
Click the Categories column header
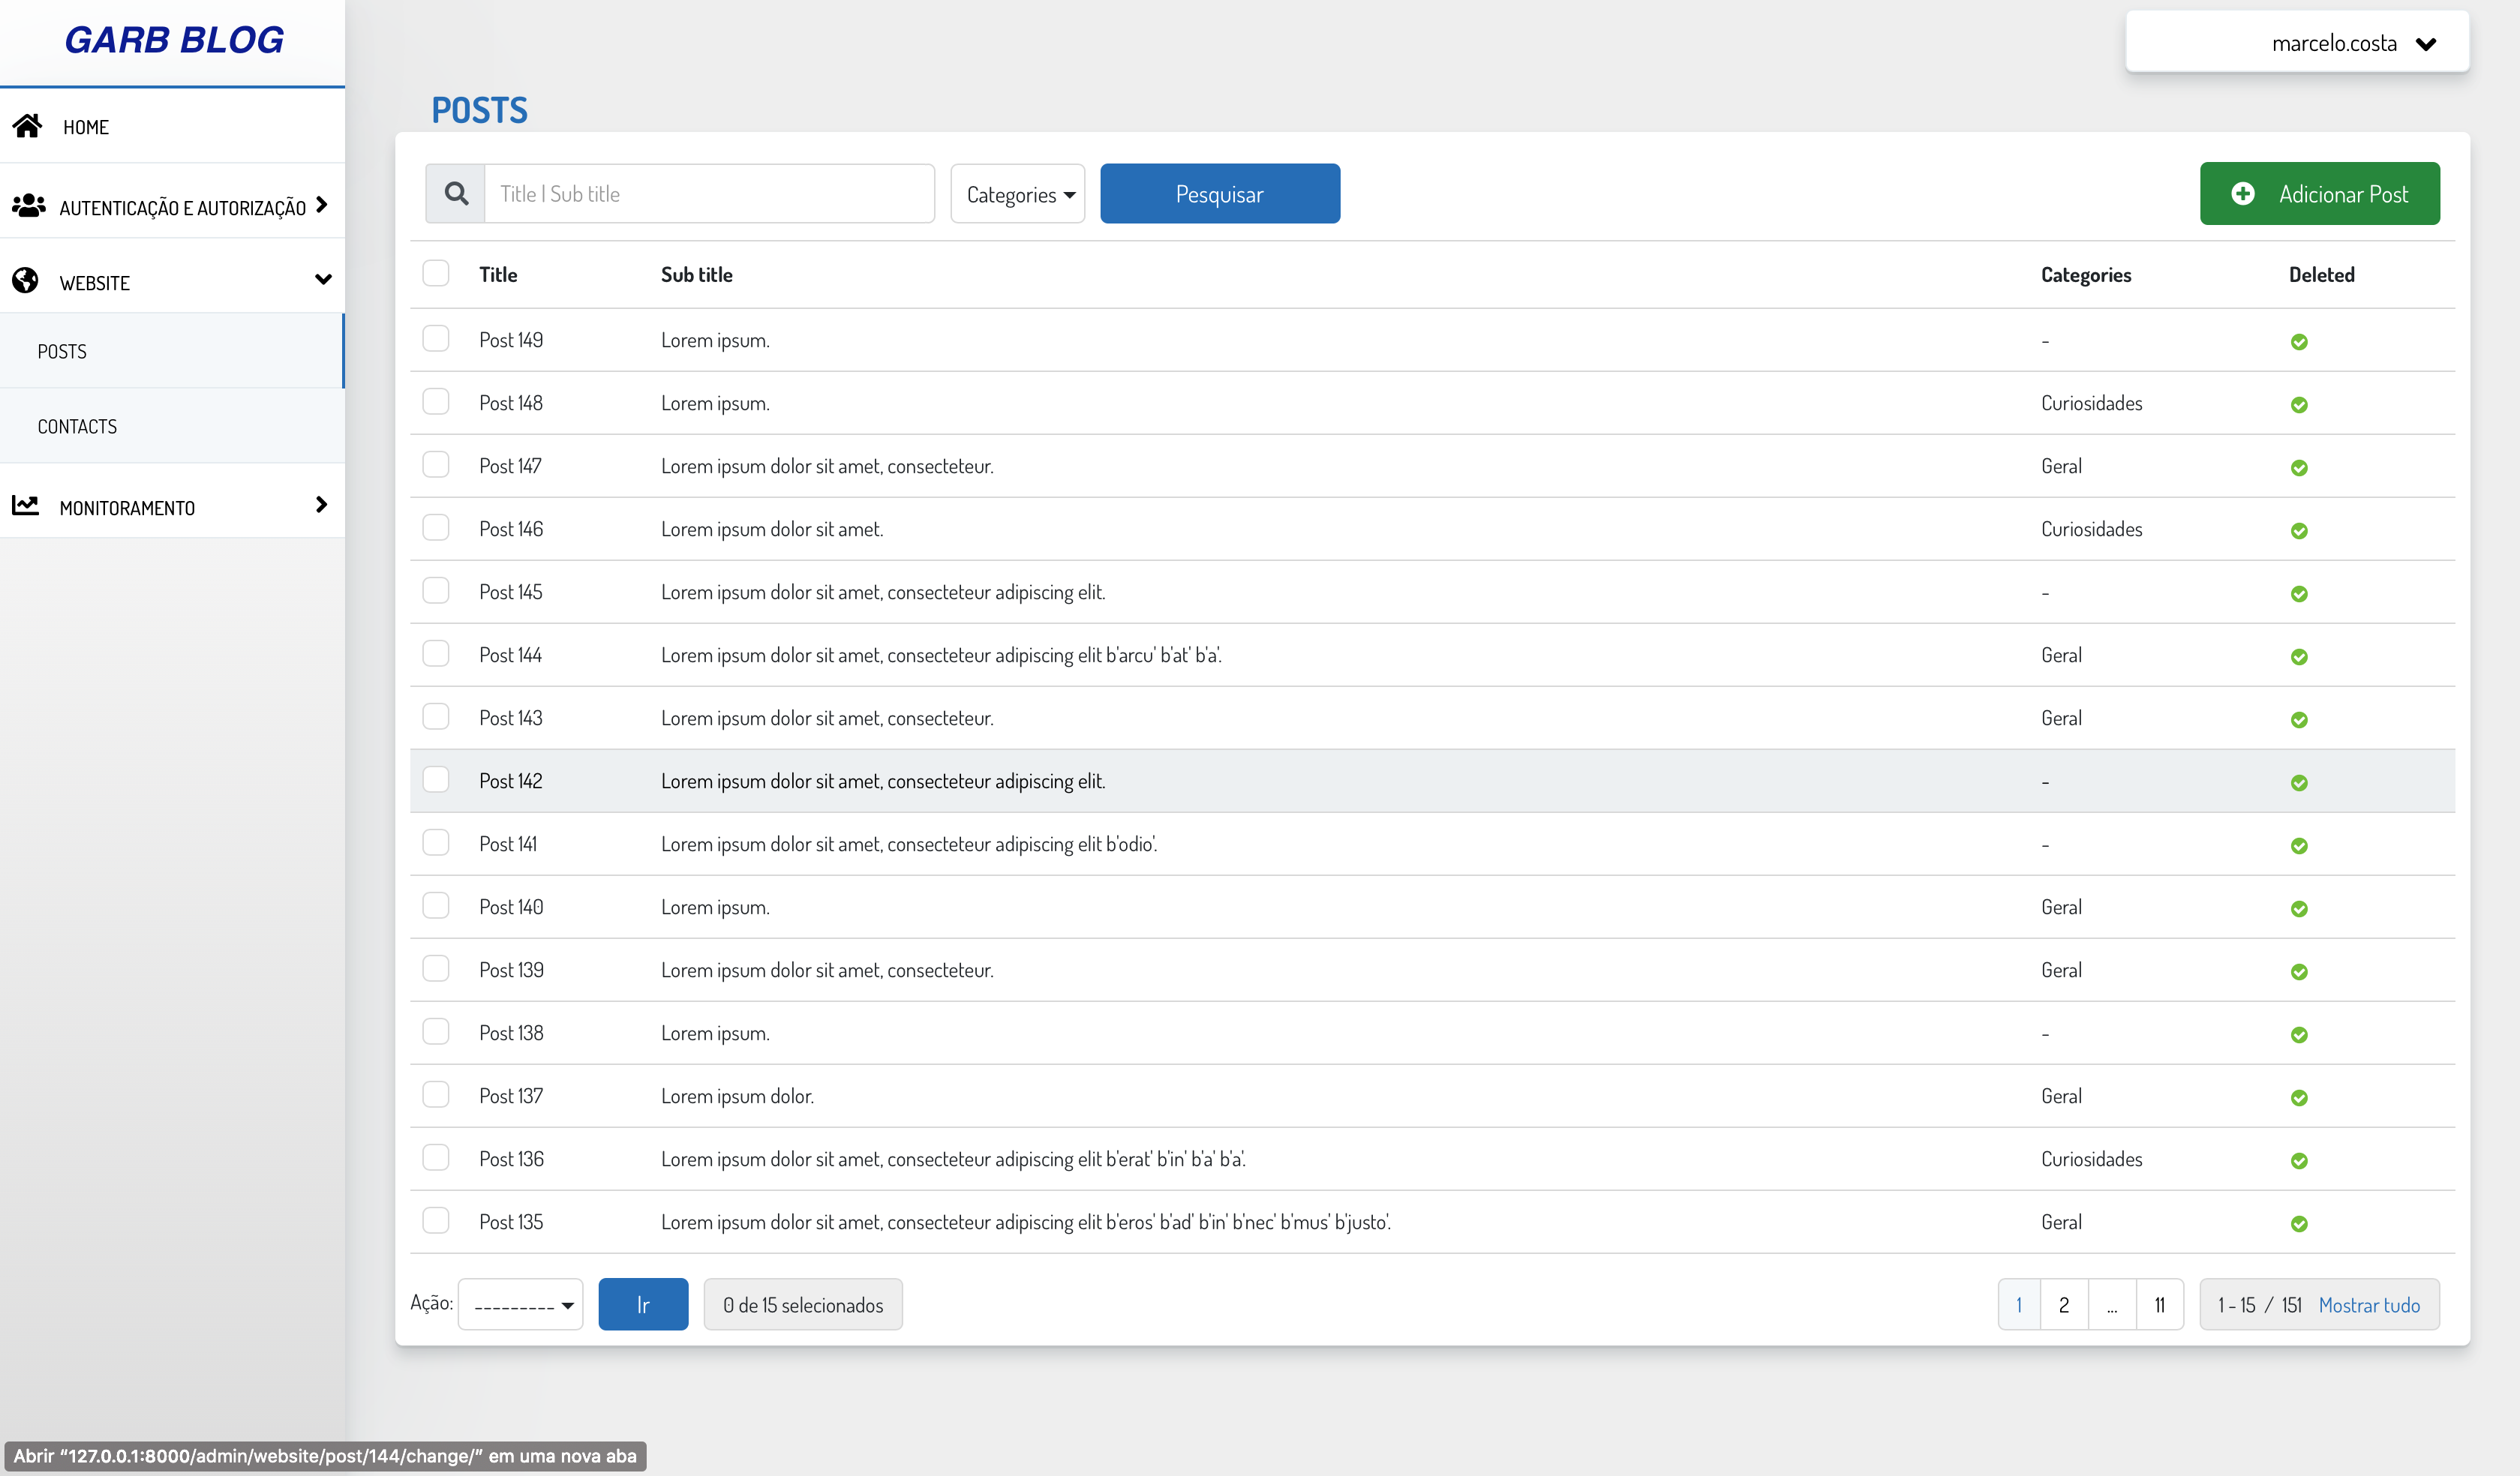tap(2086, 274)
